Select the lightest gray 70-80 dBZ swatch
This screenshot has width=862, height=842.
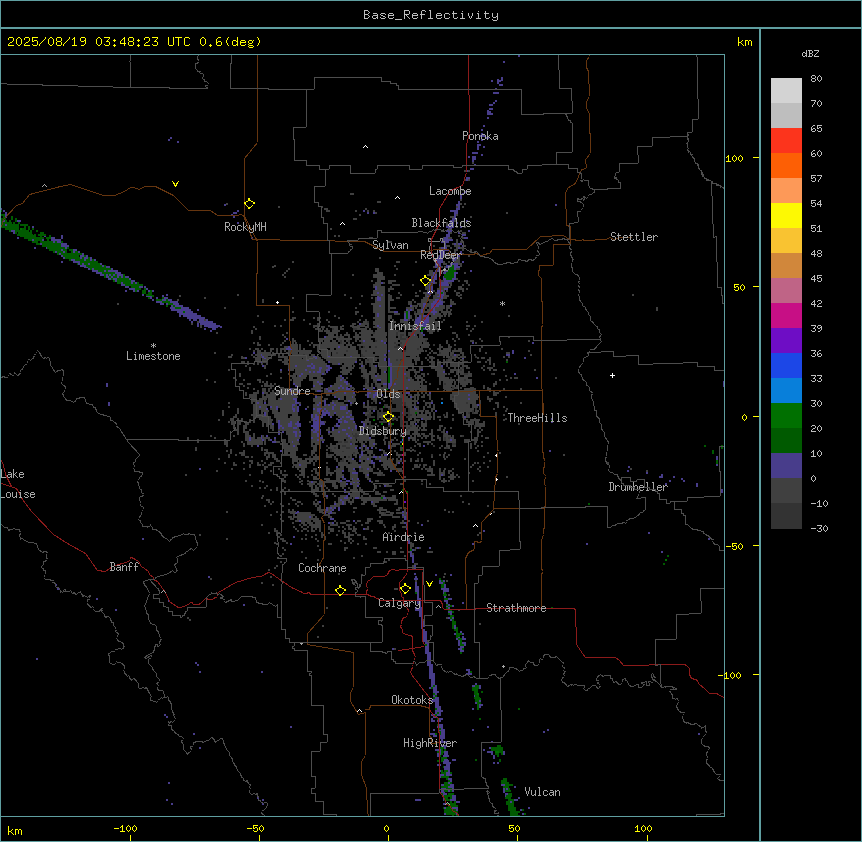pos(786,91)
